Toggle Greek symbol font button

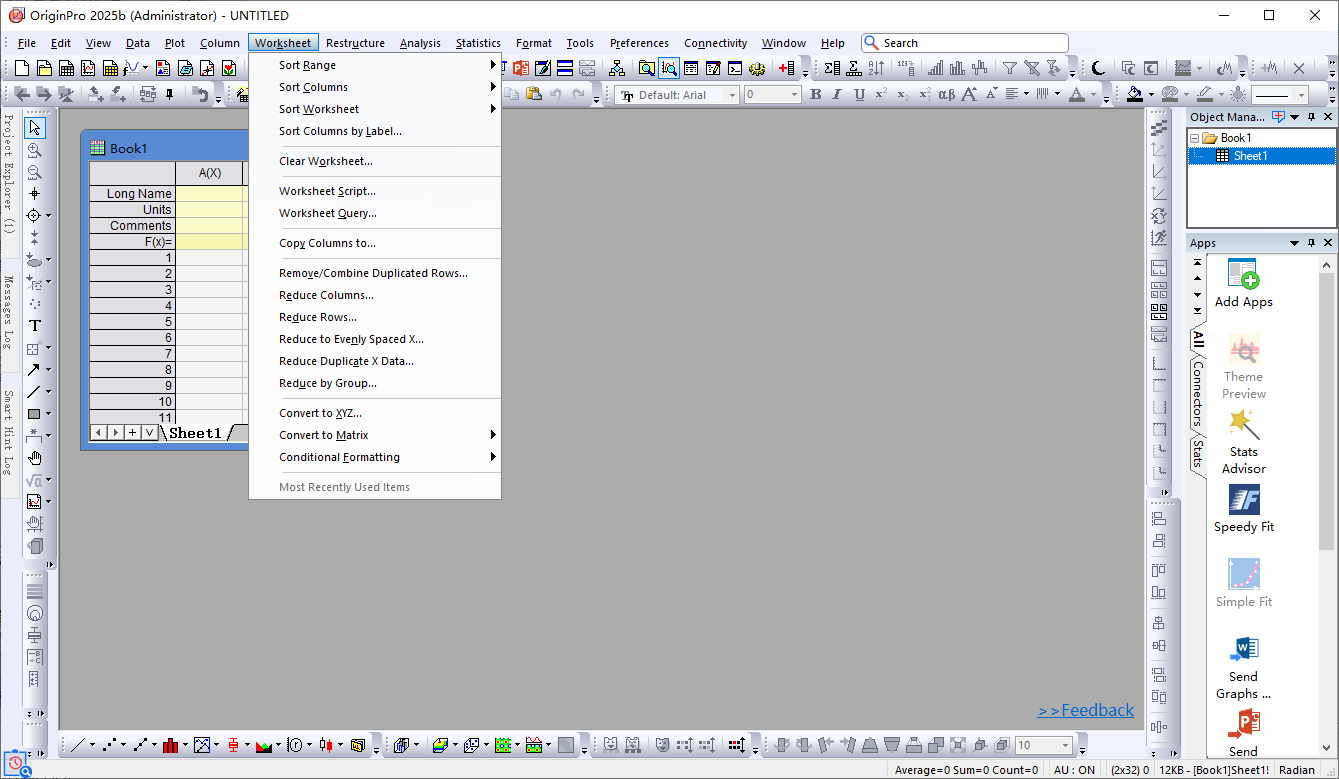pos(946,94)
